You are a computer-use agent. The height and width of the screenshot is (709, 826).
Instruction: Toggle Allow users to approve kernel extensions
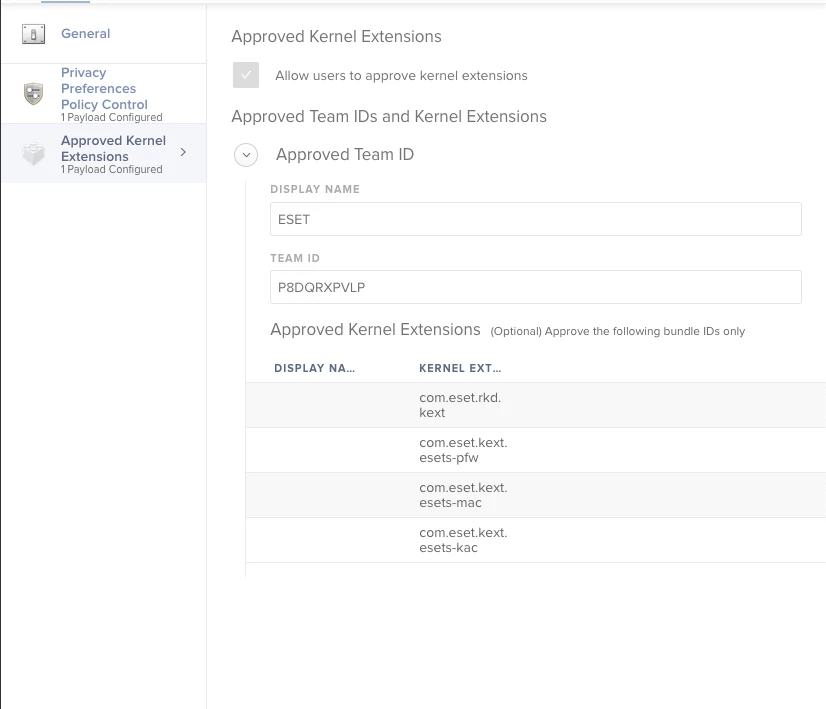coord(246,75)
